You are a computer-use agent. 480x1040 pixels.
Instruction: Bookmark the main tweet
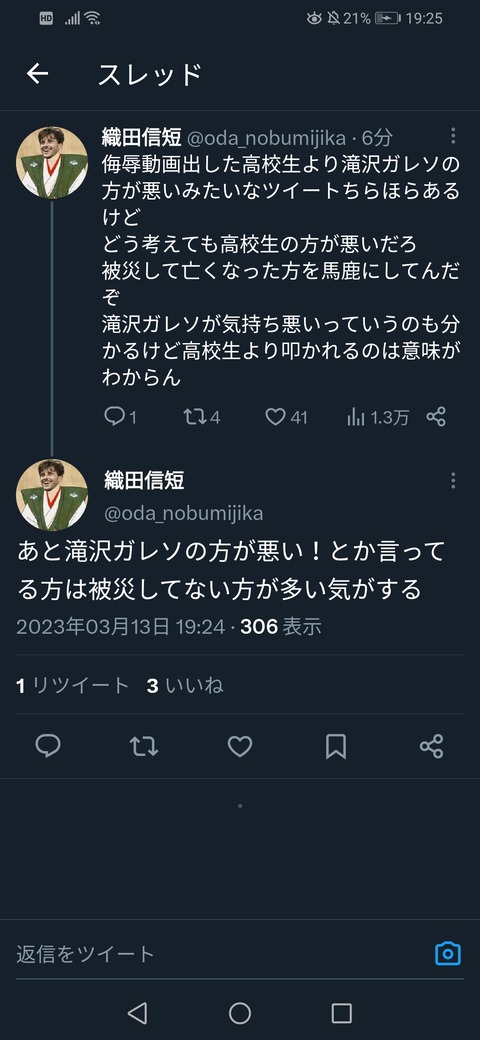point(336,746)
